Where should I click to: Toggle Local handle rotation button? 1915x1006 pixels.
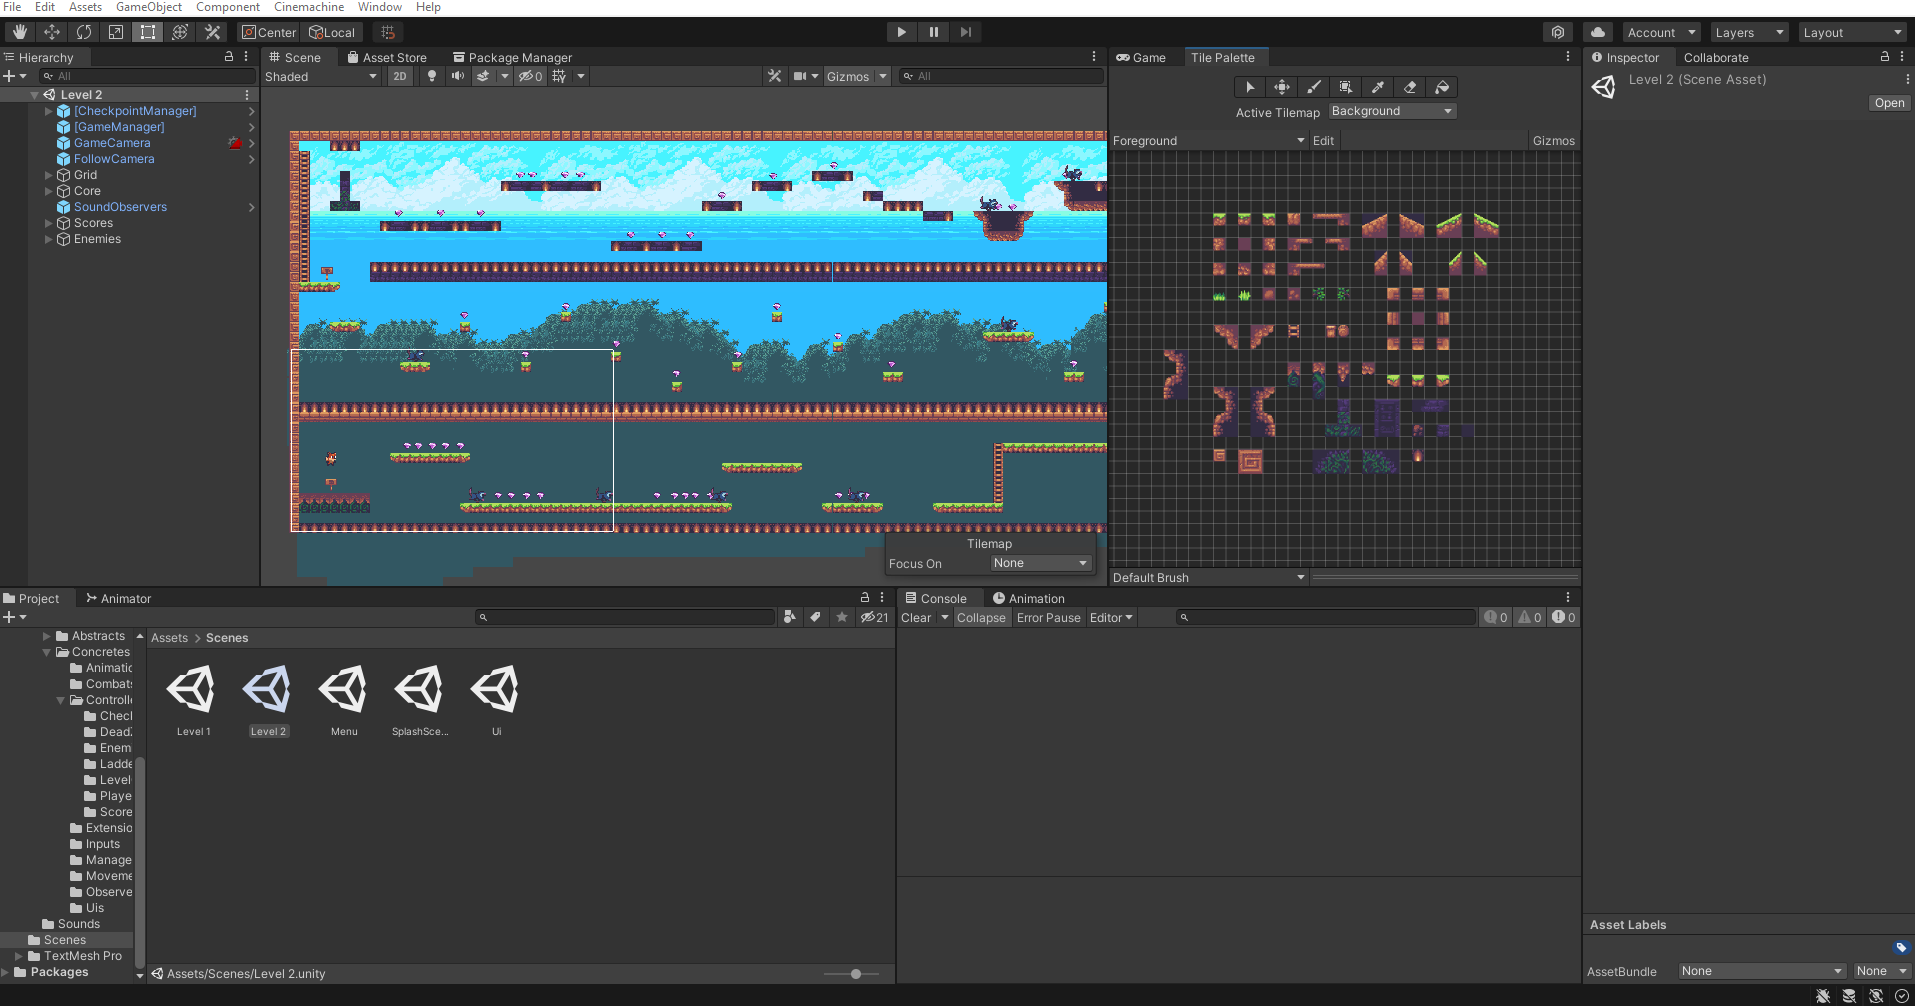click(x=332, y=32)
